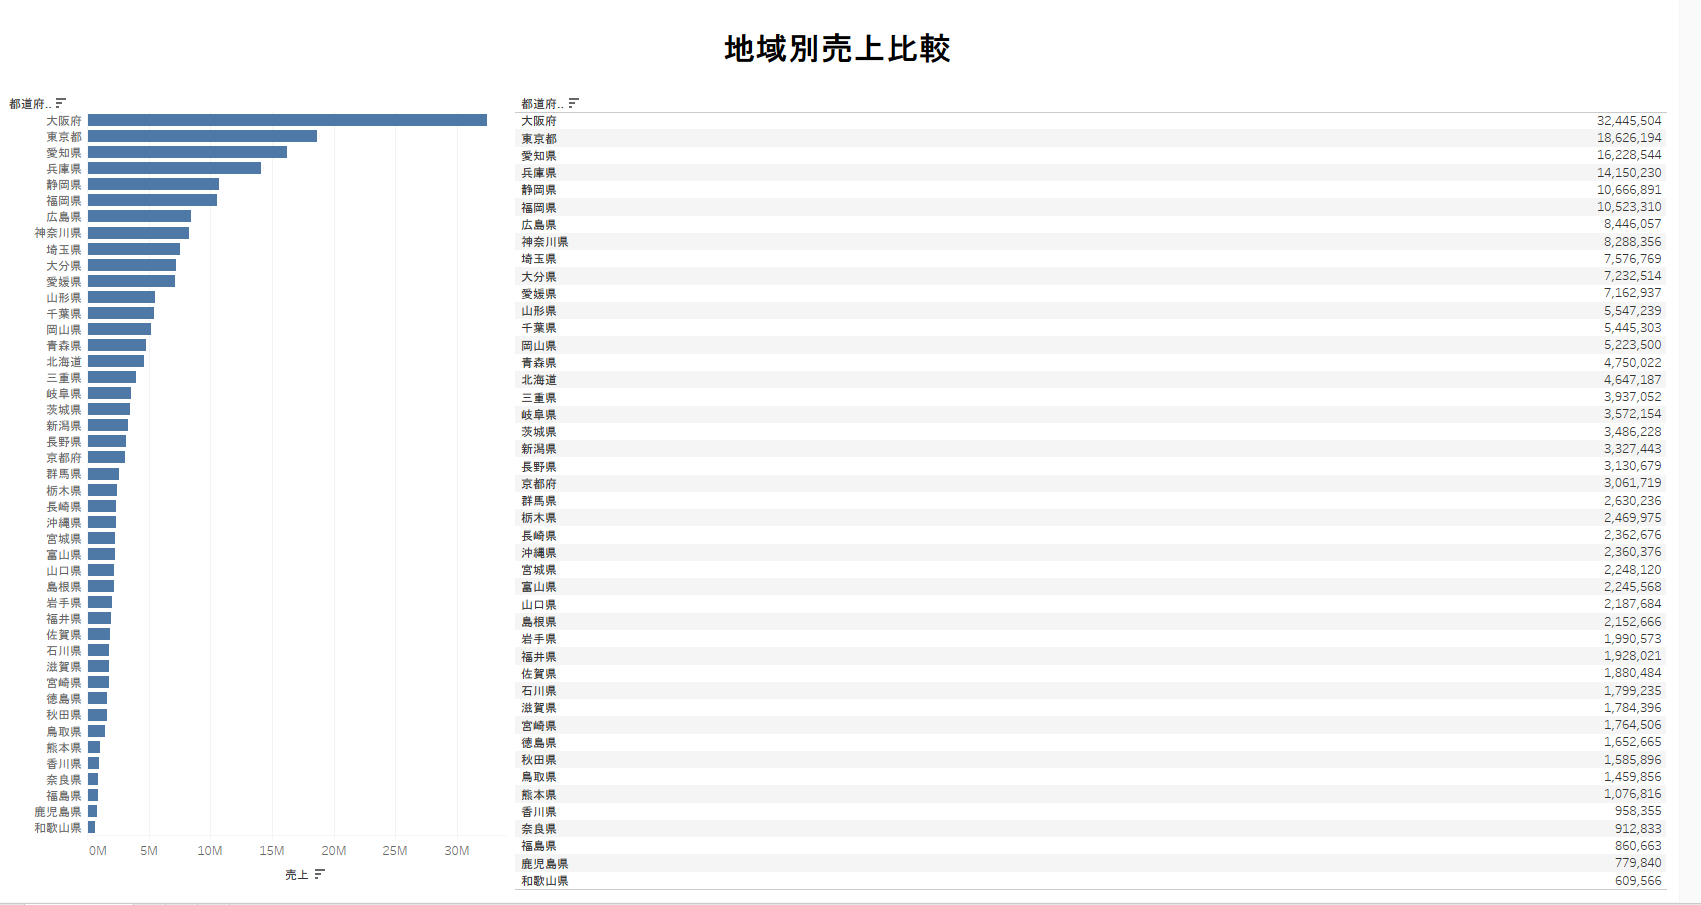Screen dimensions: 1701x905
Task: Click the sort icon beside the 売上 axis title
Action: [x=320, y=874]
